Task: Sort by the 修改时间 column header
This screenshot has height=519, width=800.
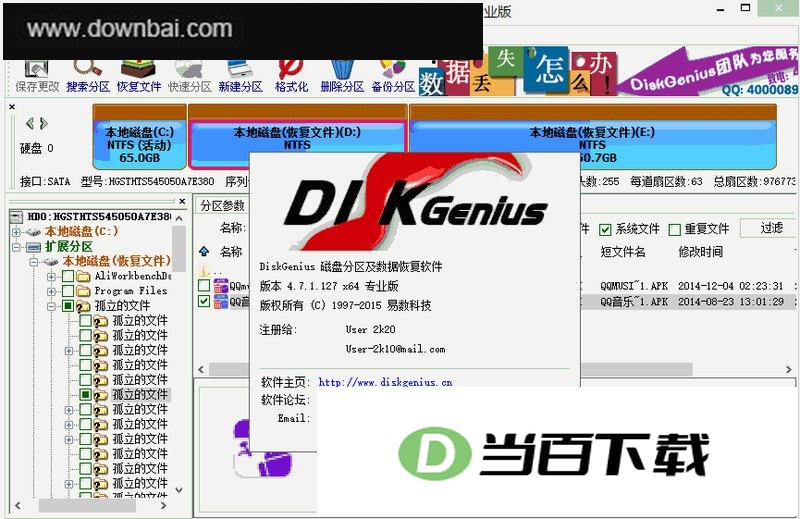Action: pyautogui.click(x=701, y=251)
